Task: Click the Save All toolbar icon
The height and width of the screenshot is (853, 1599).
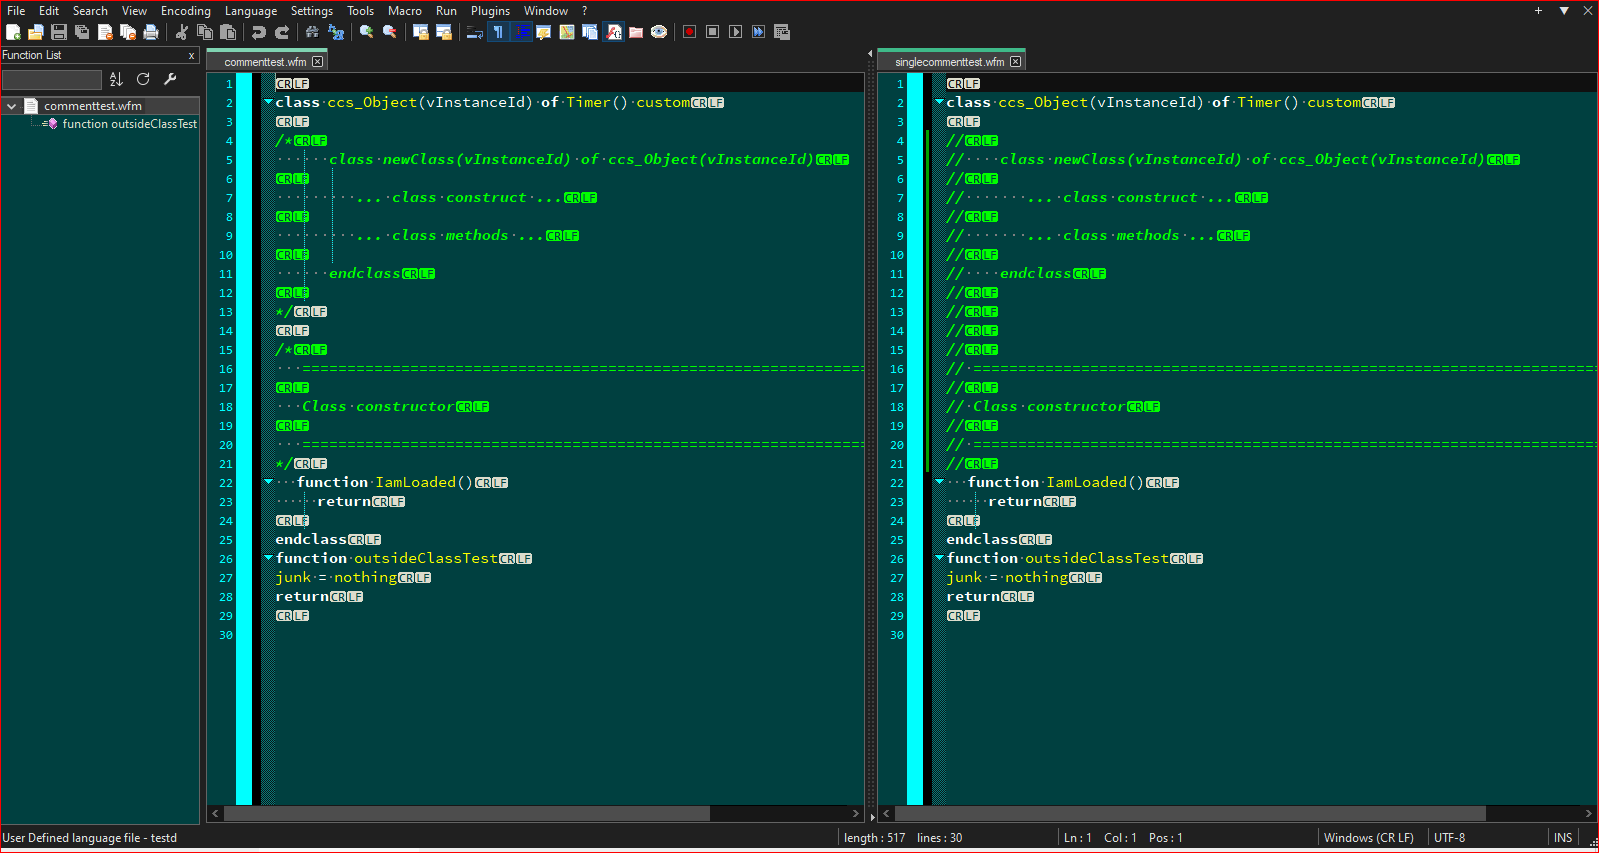Action: 82,32
